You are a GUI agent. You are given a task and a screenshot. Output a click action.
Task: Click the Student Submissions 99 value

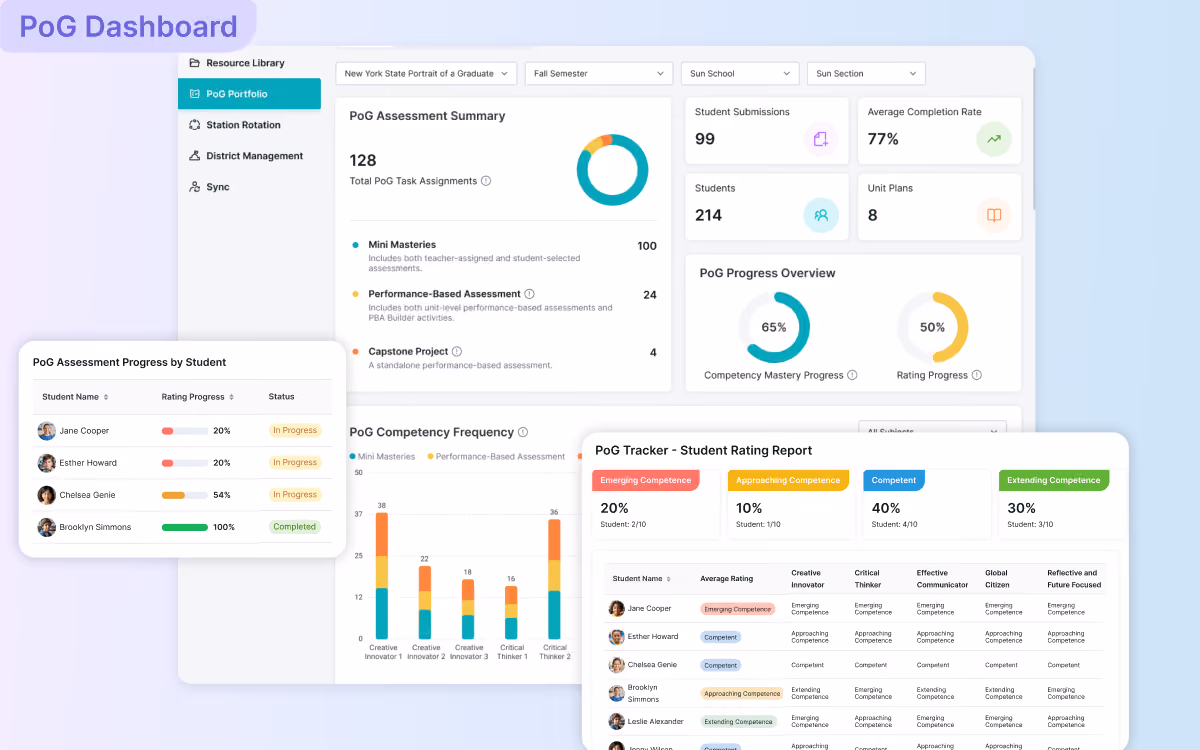click(705, 139)
